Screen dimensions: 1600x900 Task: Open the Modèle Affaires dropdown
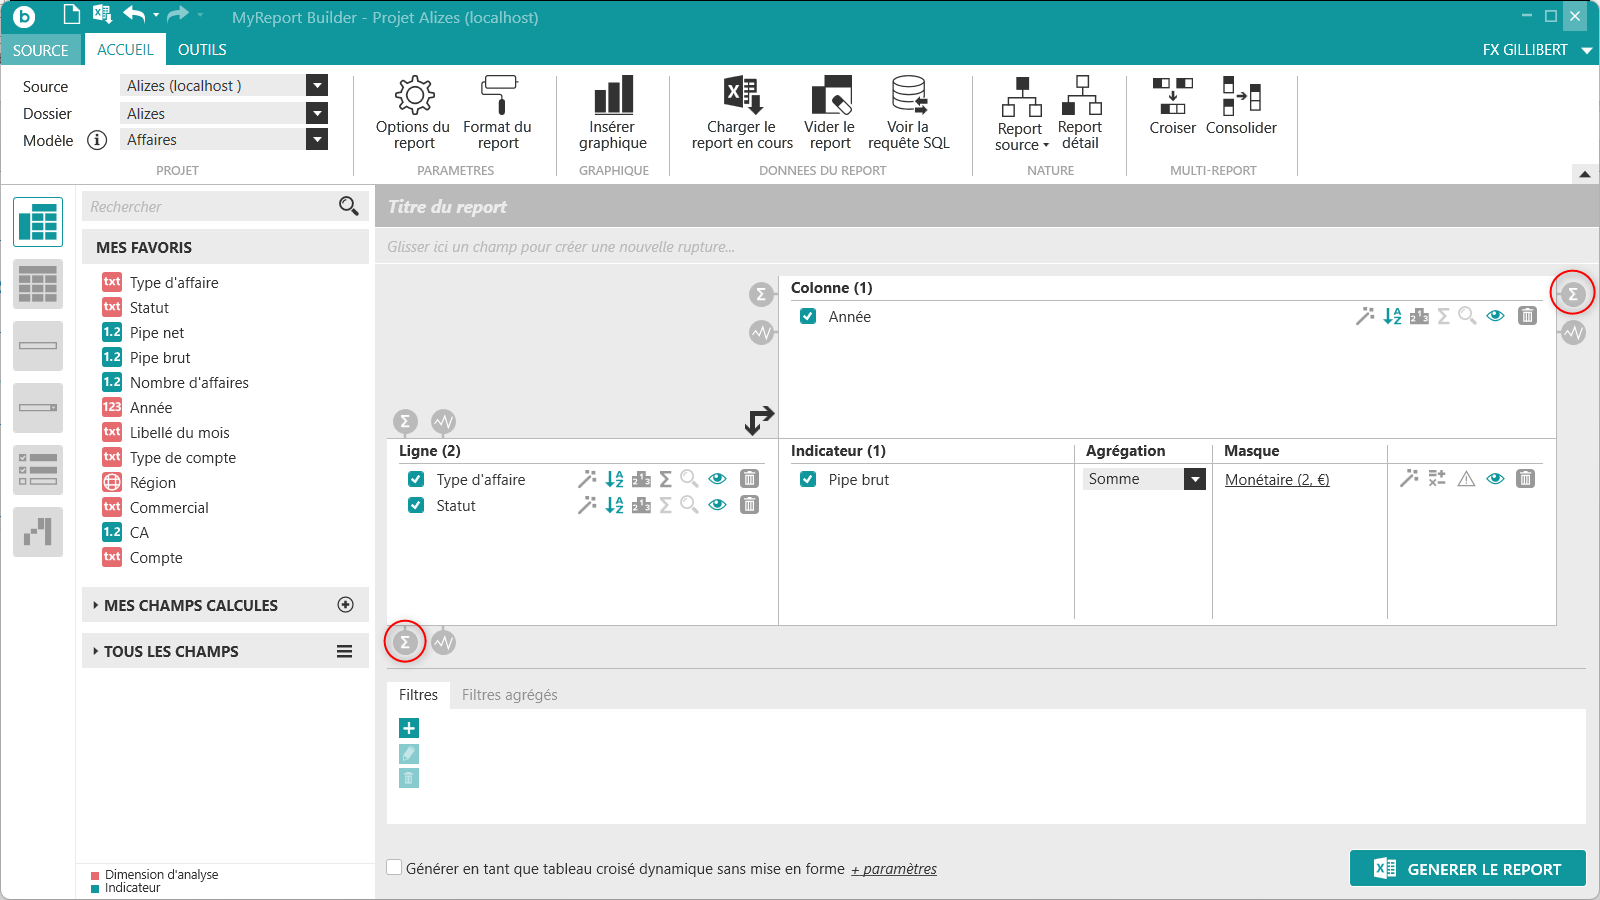tap(317, 140)
